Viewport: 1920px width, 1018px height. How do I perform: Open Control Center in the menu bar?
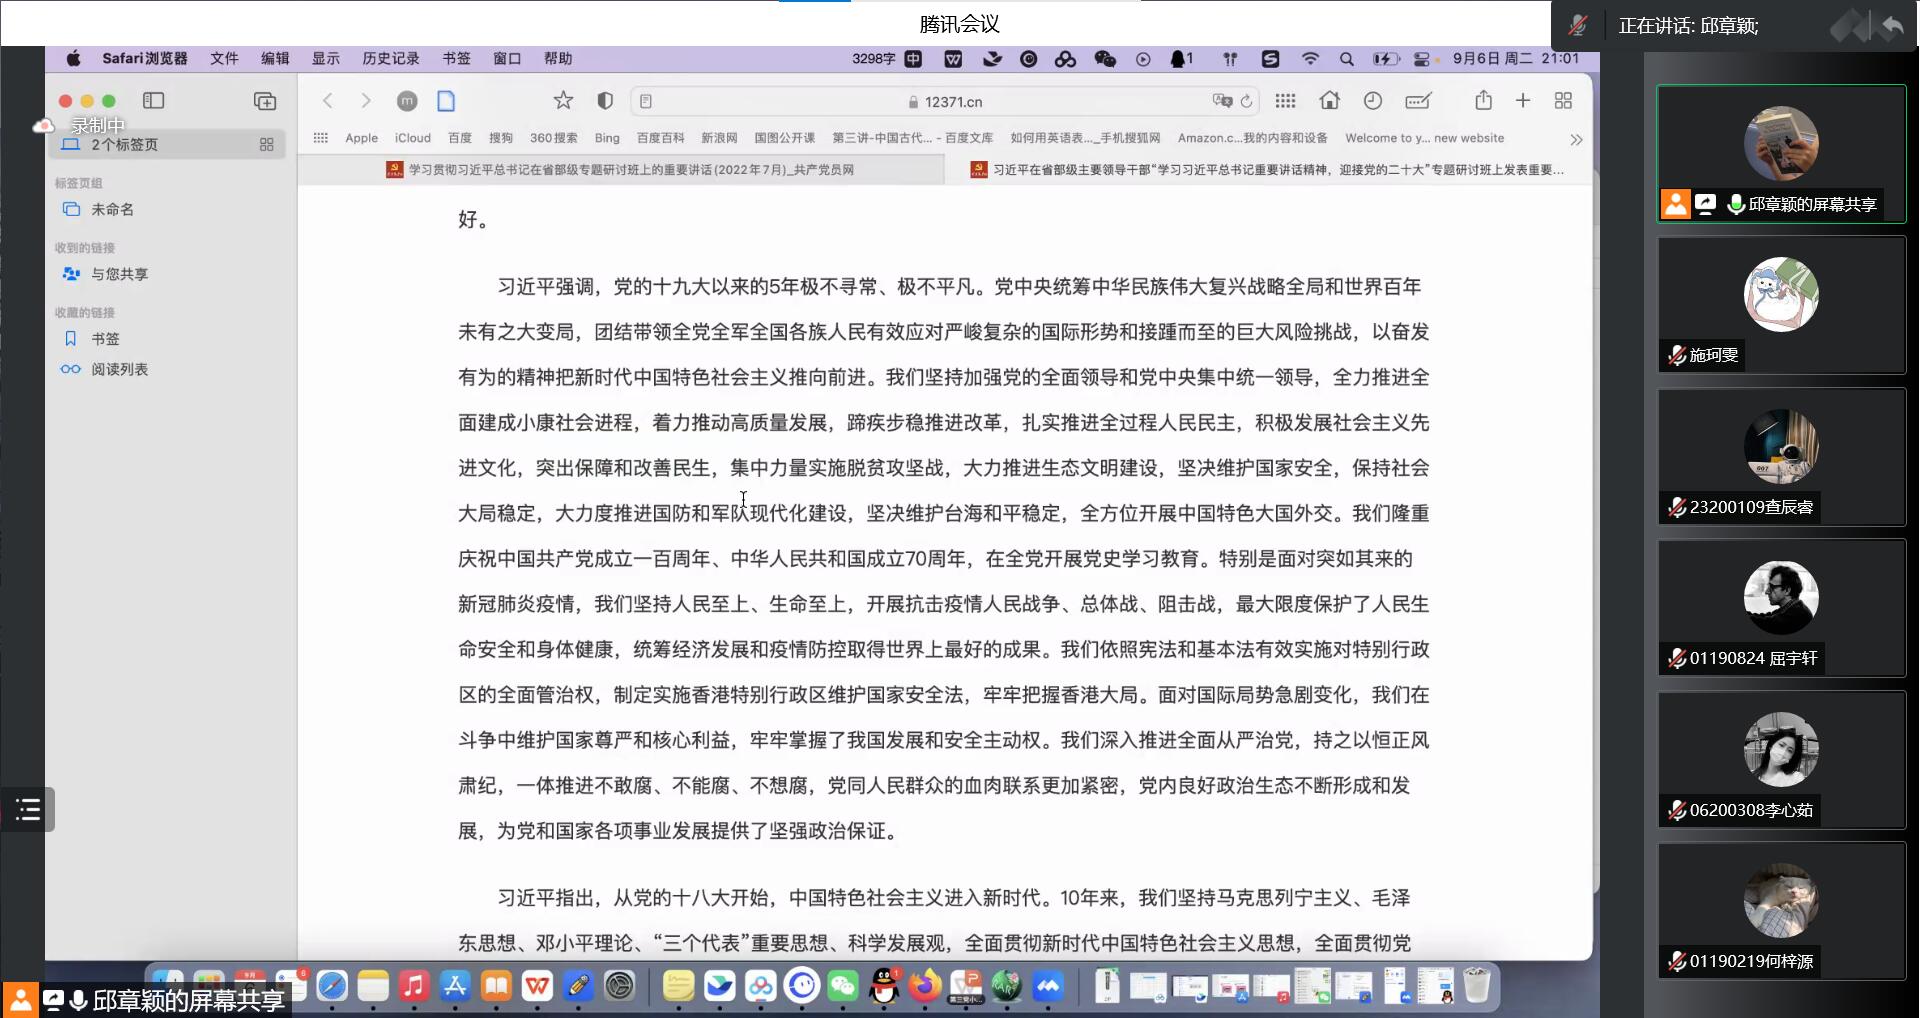click(x=1421, y=59)
